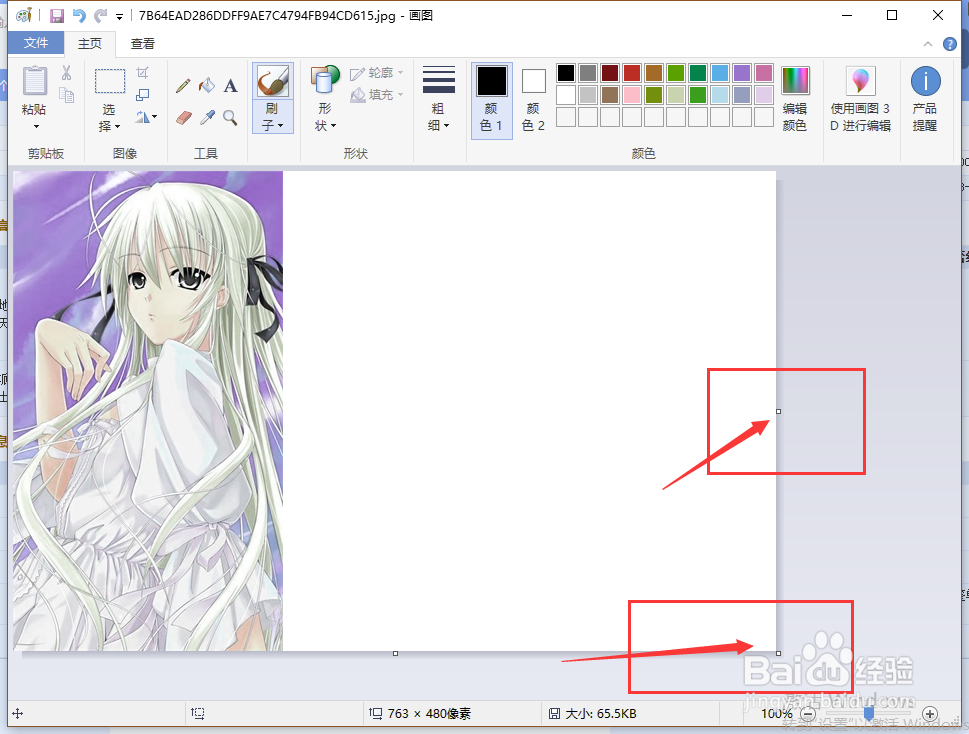
Task: Click the Save icon in title bar
Action: (x=57, y=15)
